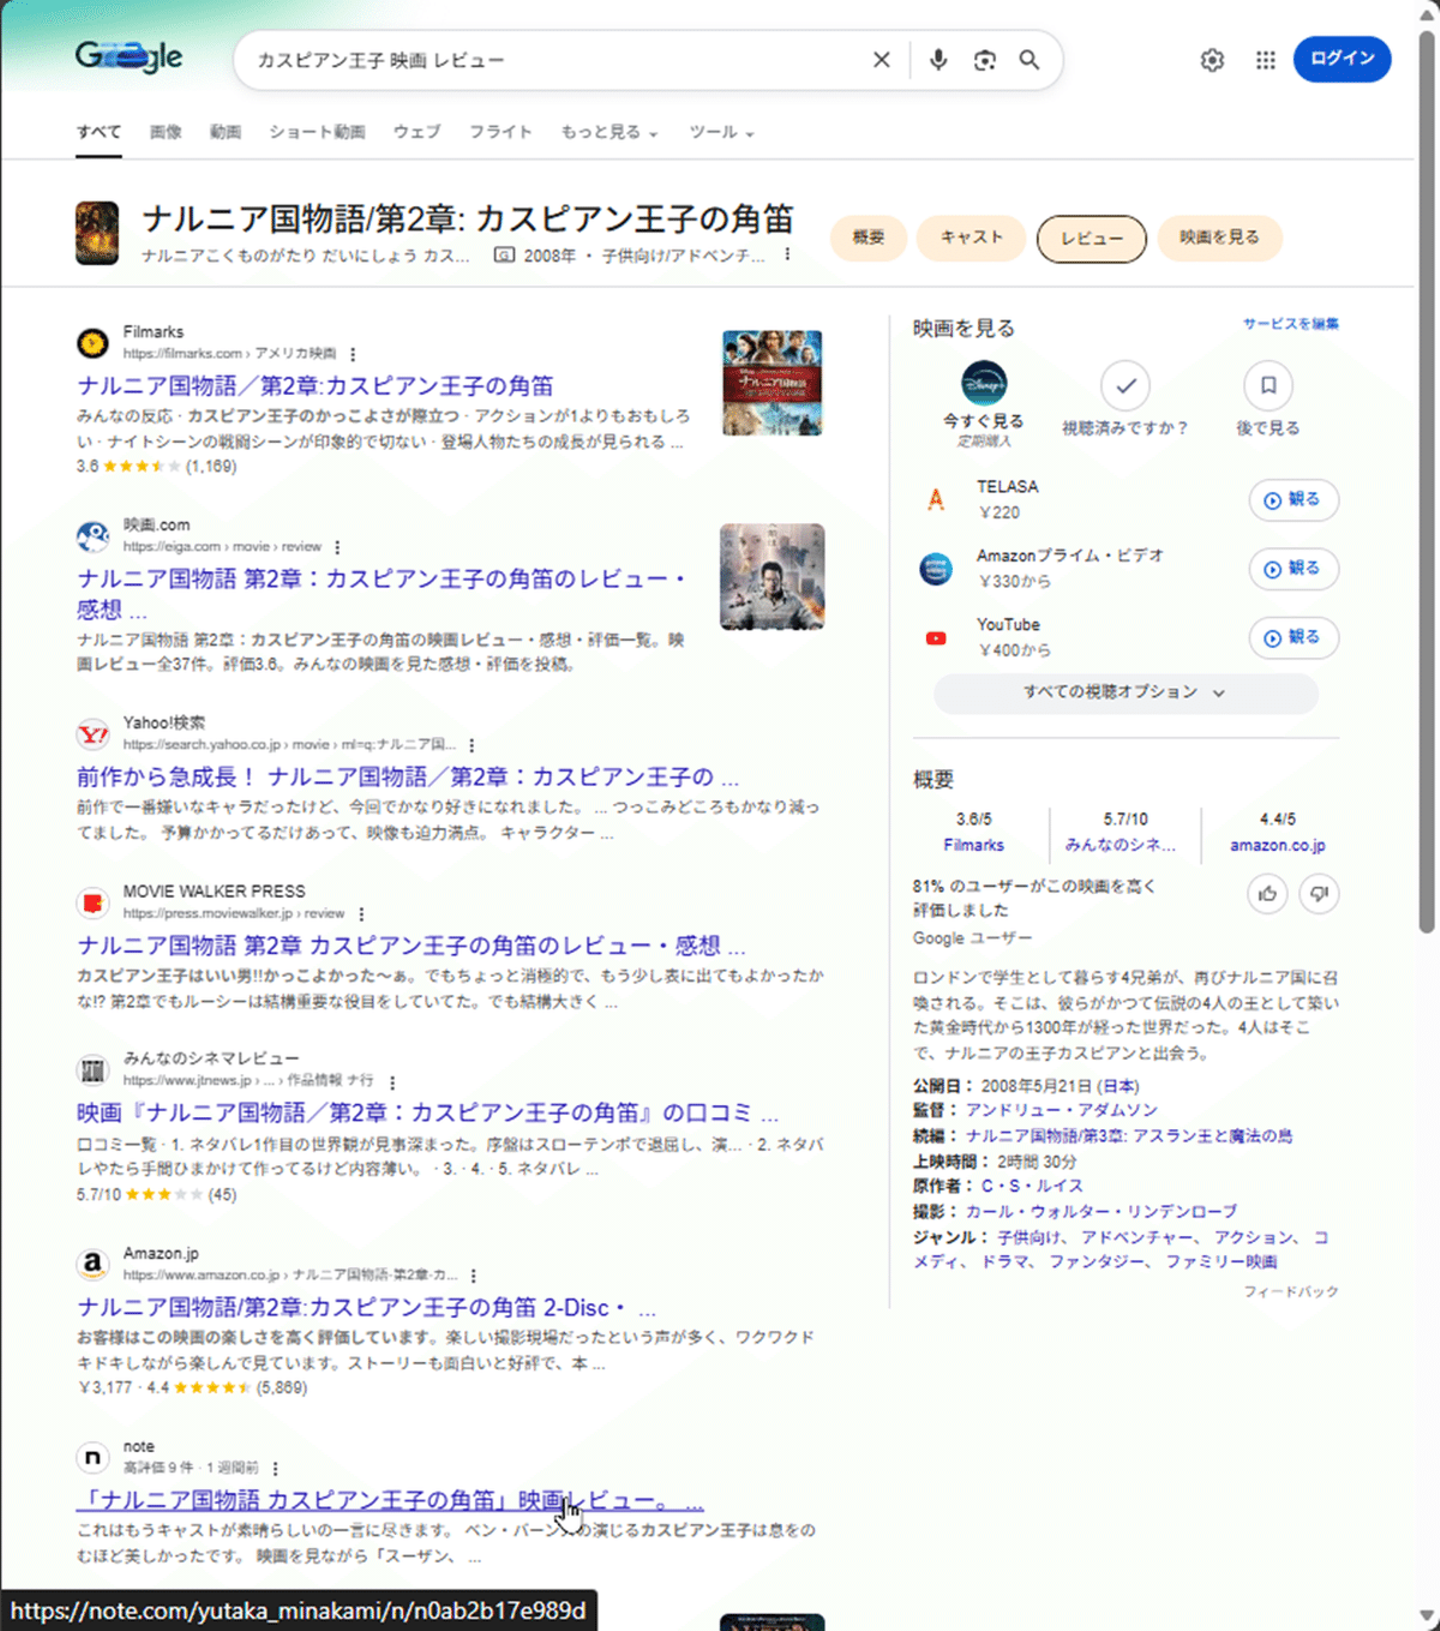Click the 映画を見る chip
The width and height of the screenshot is (1440, 1631).
tap(1219, 238)
